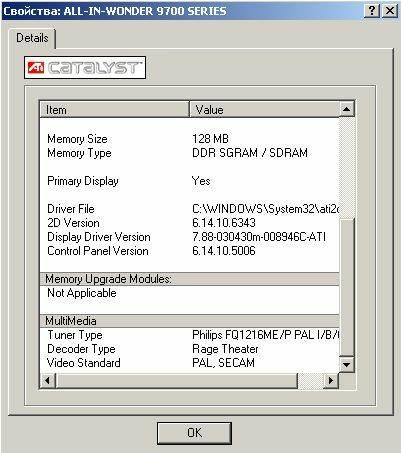Screen dimensions: 401x453
Task: Click the horizontal scrollbar right arrow
Action: coord(331,380)
